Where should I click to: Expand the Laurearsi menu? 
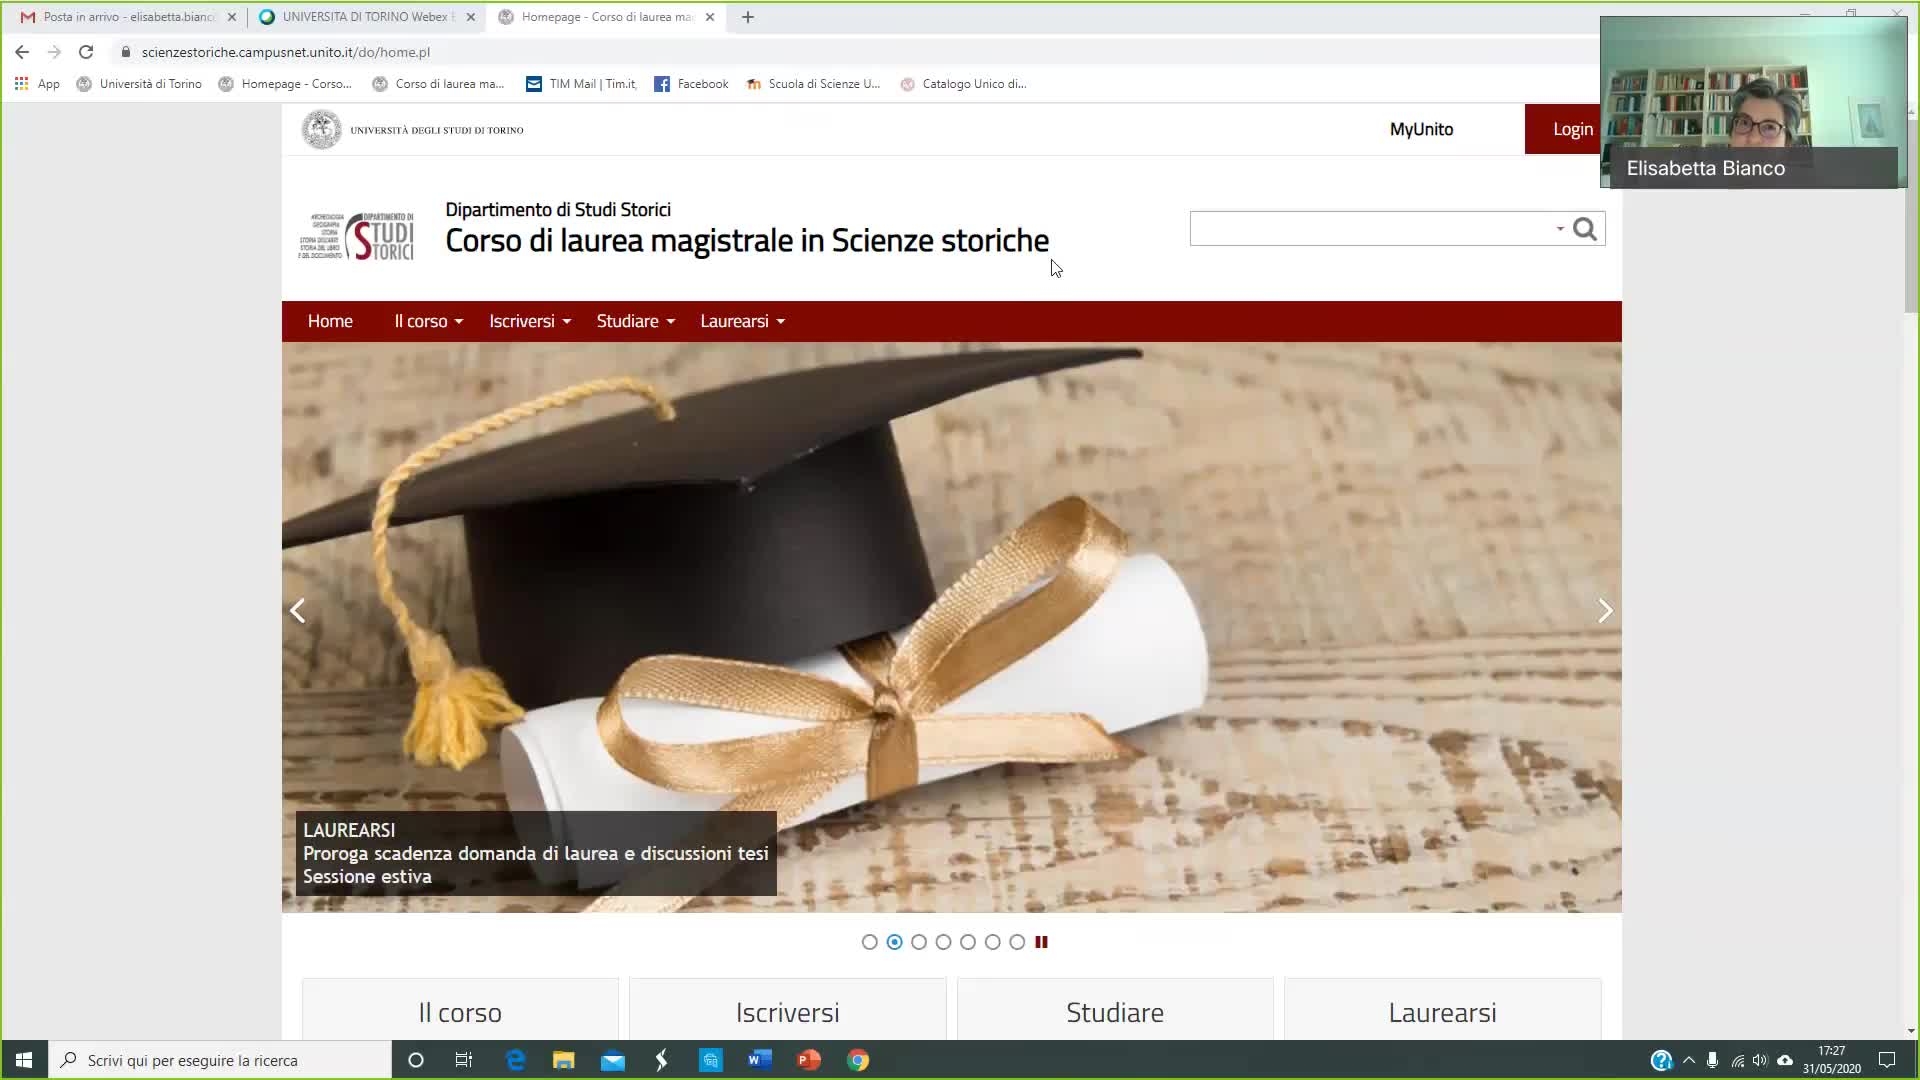coord(742,321)
